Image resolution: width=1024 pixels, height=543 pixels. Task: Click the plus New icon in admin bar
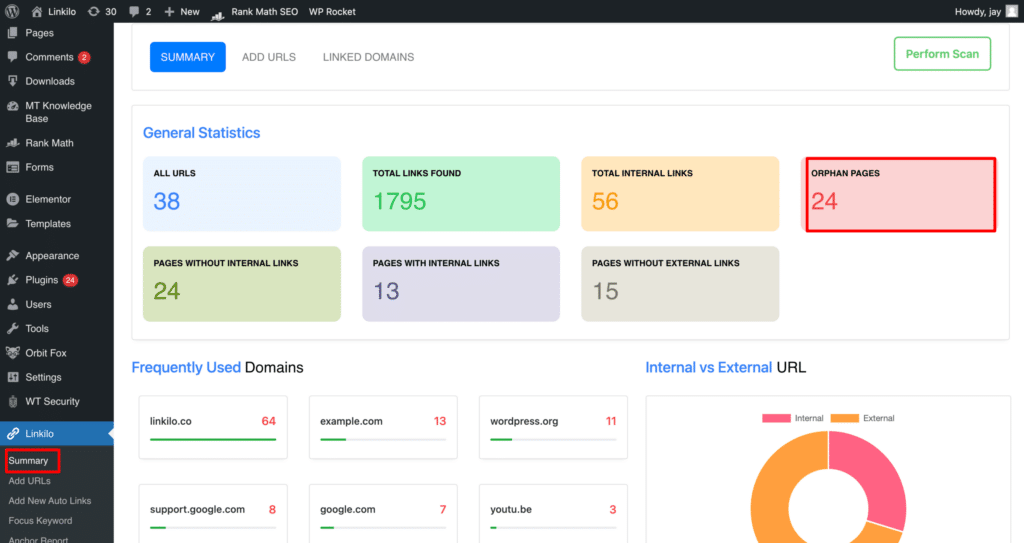coord(169,12)
